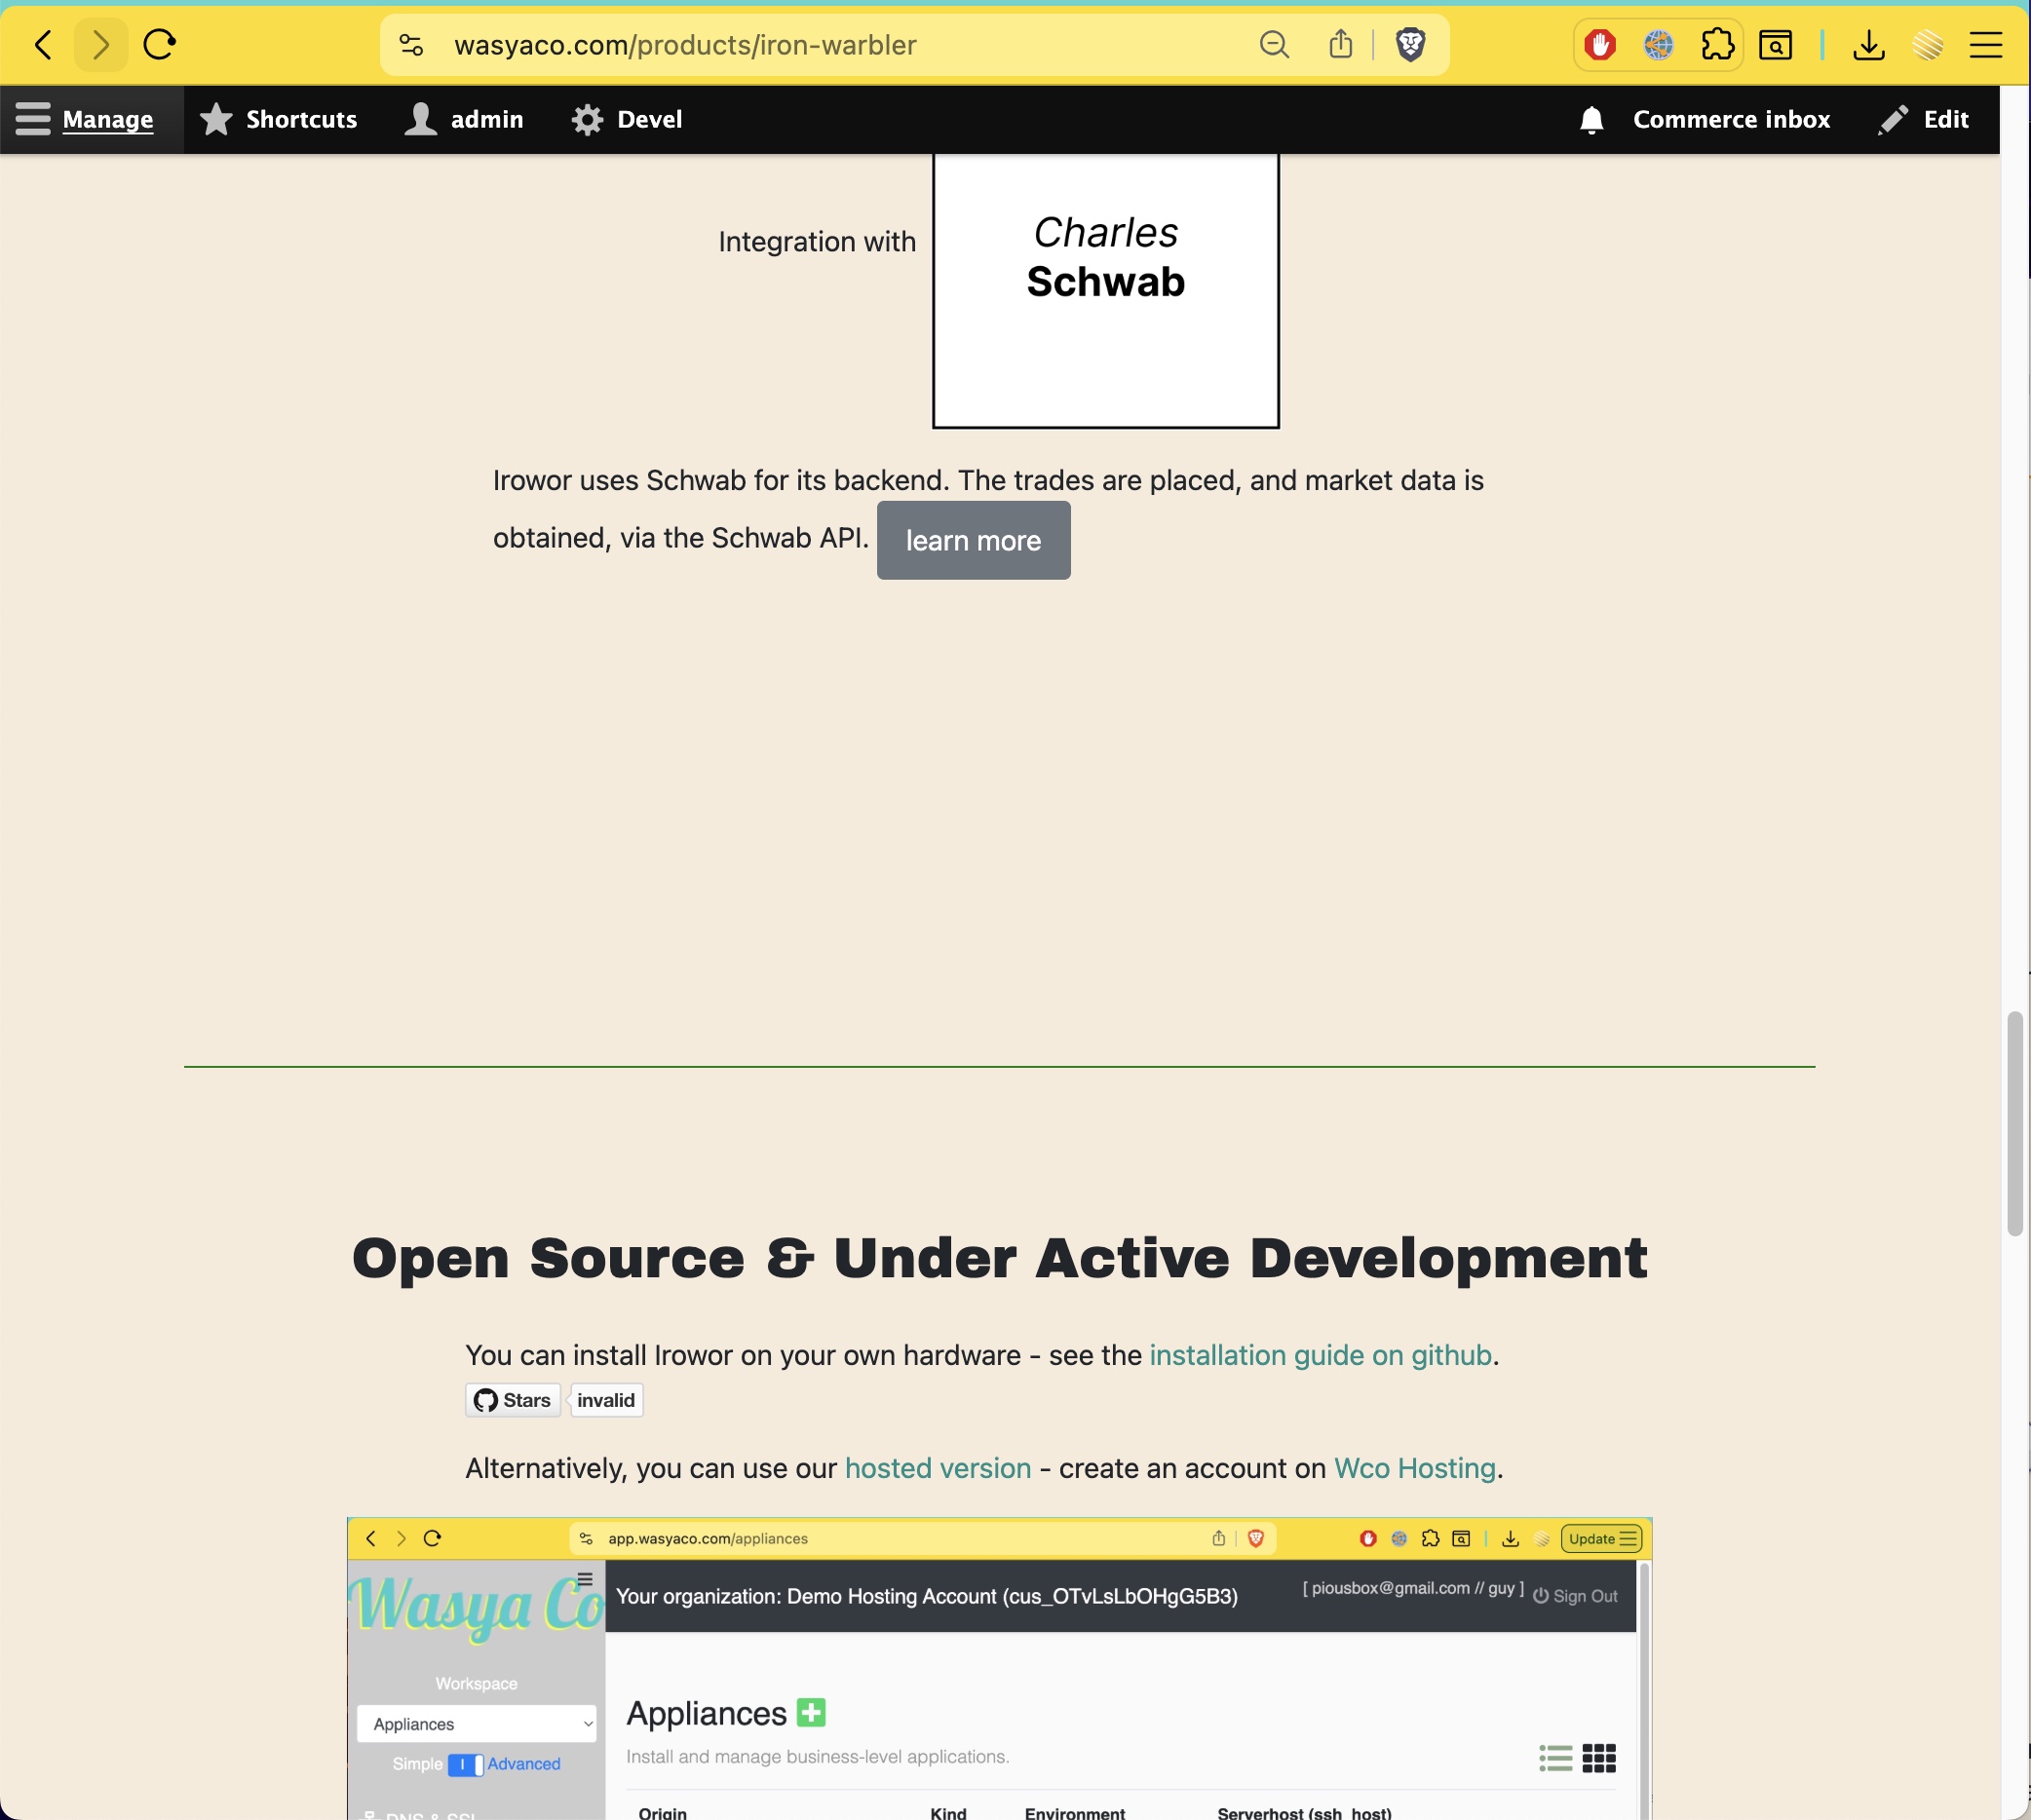Screen dimensions: 2031x1820
Task: Open the Extensions puzzle icon
Action: click(x=1718, y=44)
